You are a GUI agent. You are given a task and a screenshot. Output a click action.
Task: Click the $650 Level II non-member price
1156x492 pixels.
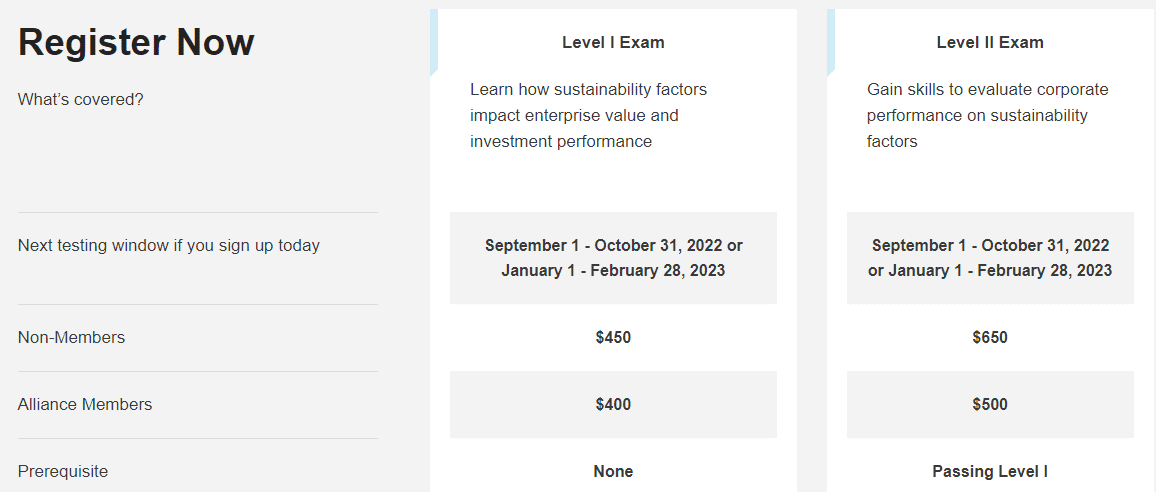click(990, 338)
